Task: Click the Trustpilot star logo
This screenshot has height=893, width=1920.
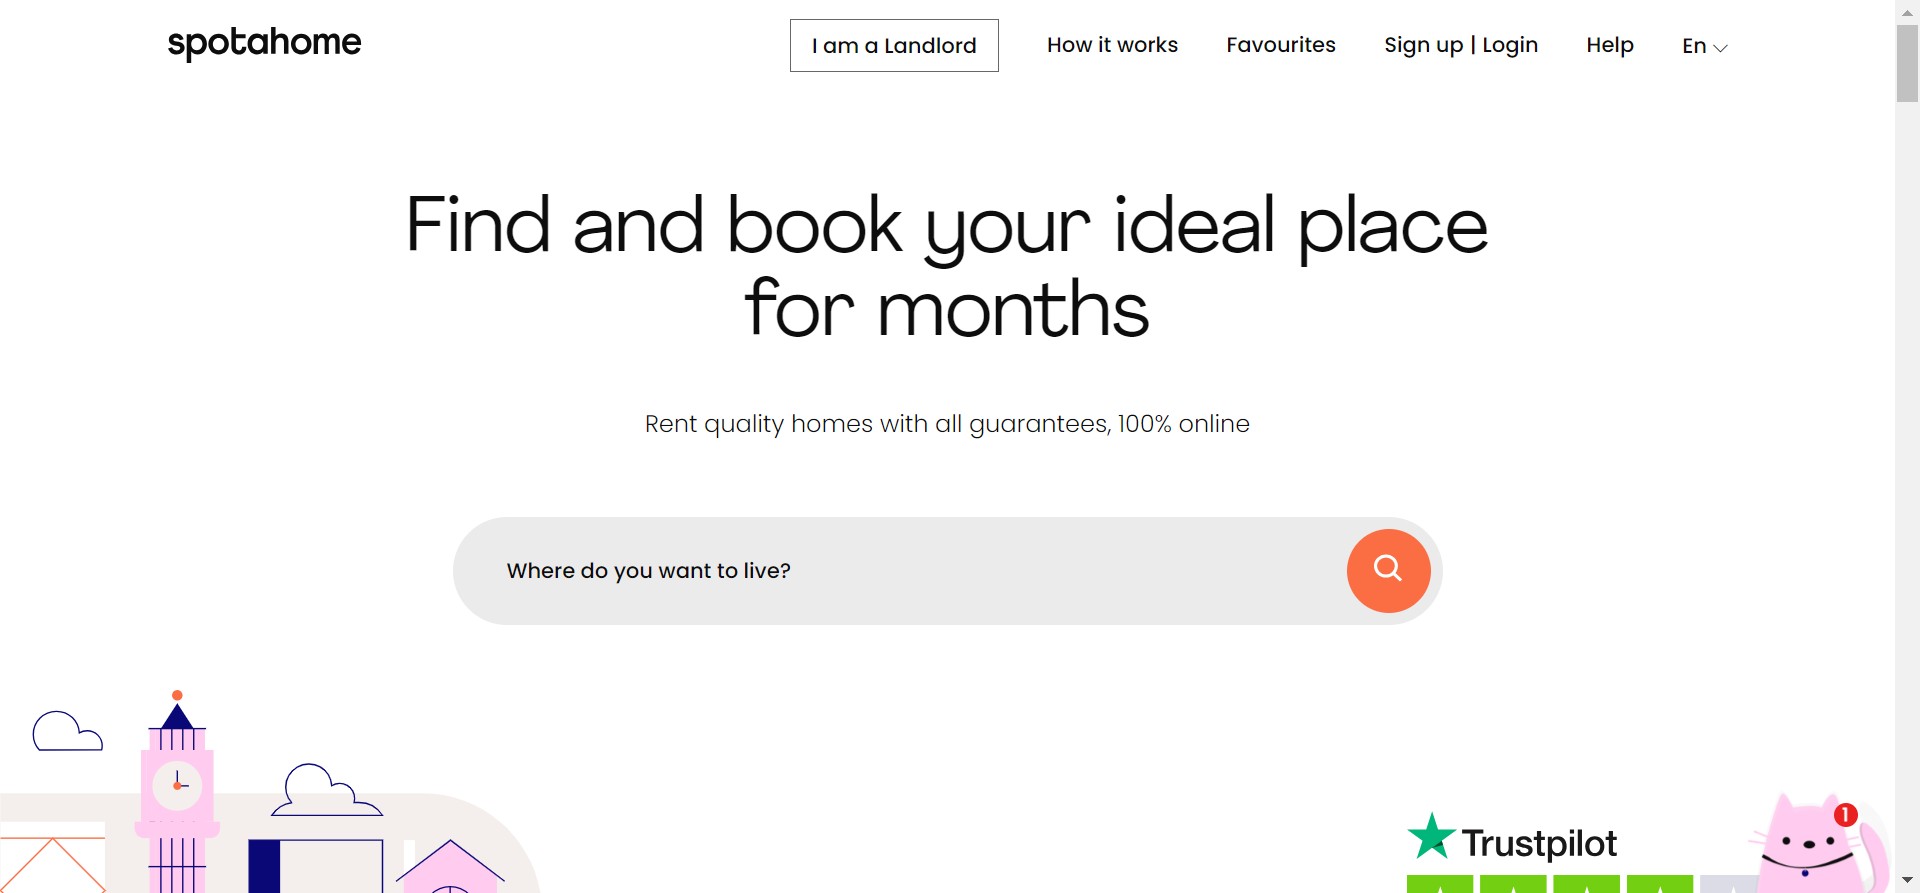Action: click(1431, 837)
